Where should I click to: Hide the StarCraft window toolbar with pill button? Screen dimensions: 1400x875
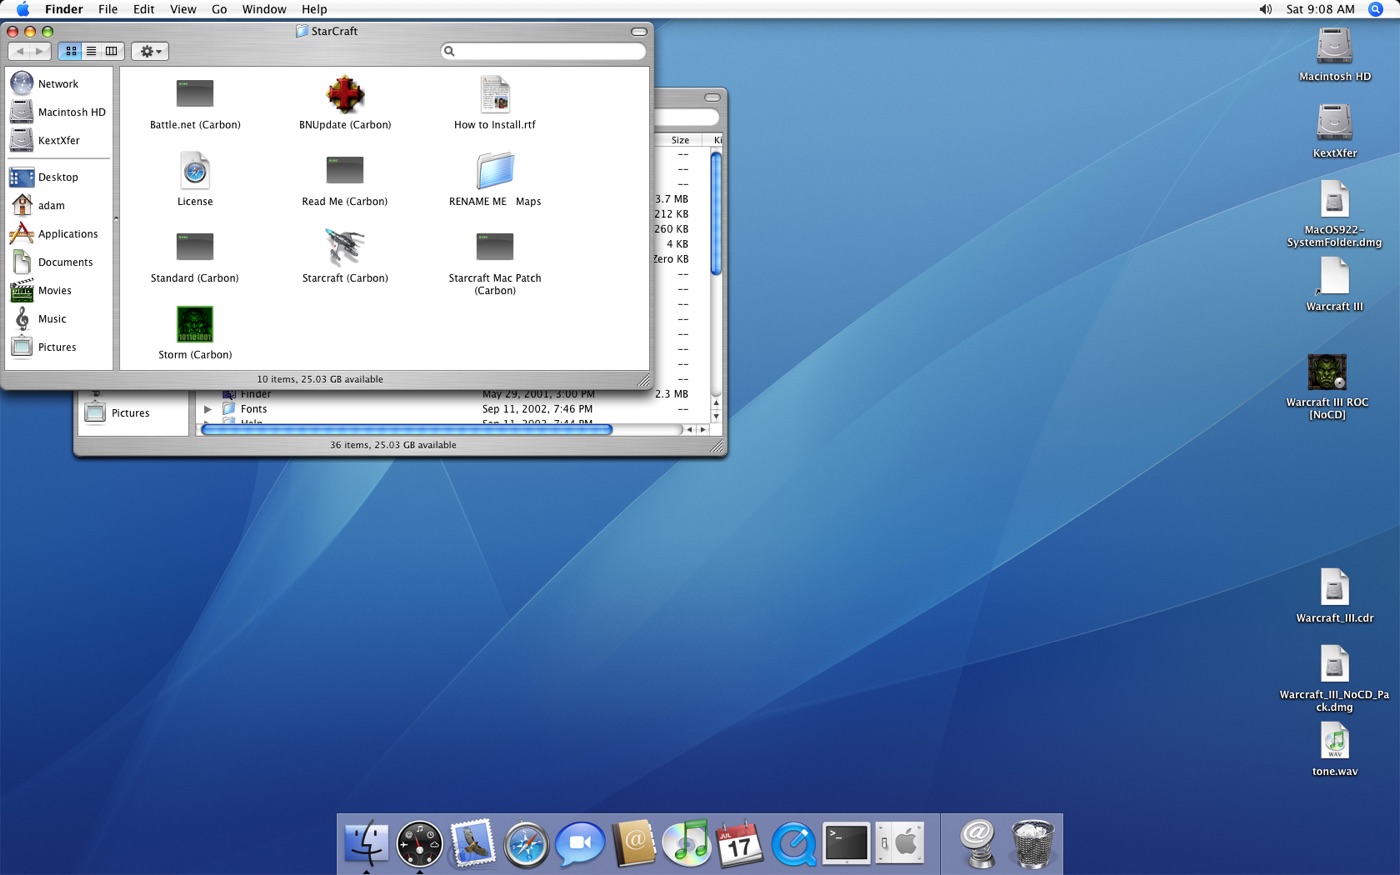639,32
